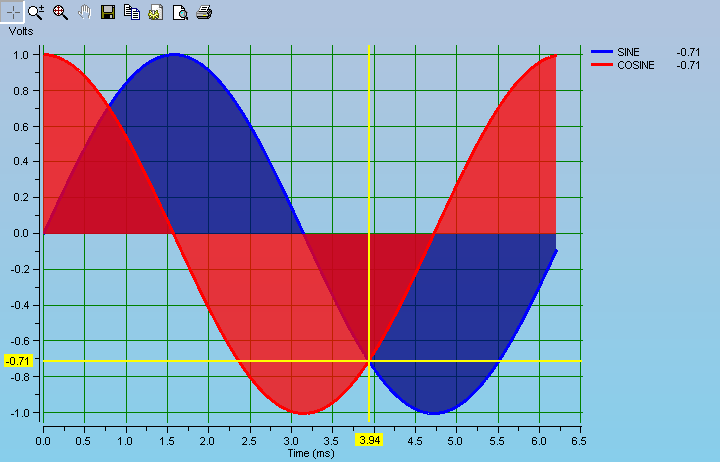Open print preview from toolbar
Image resolution: width=720 pixels, height=462 pixels.
180,12
